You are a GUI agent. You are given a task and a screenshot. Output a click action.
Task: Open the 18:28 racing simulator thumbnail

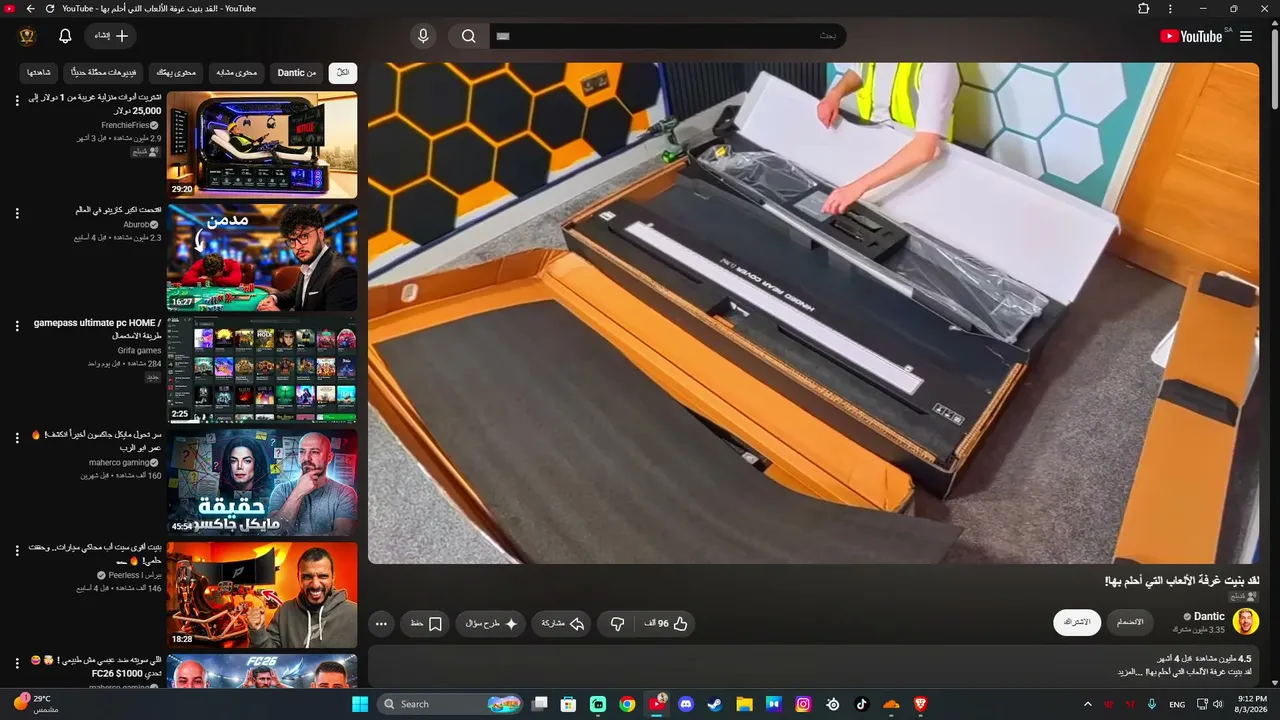tap(262, 595)
